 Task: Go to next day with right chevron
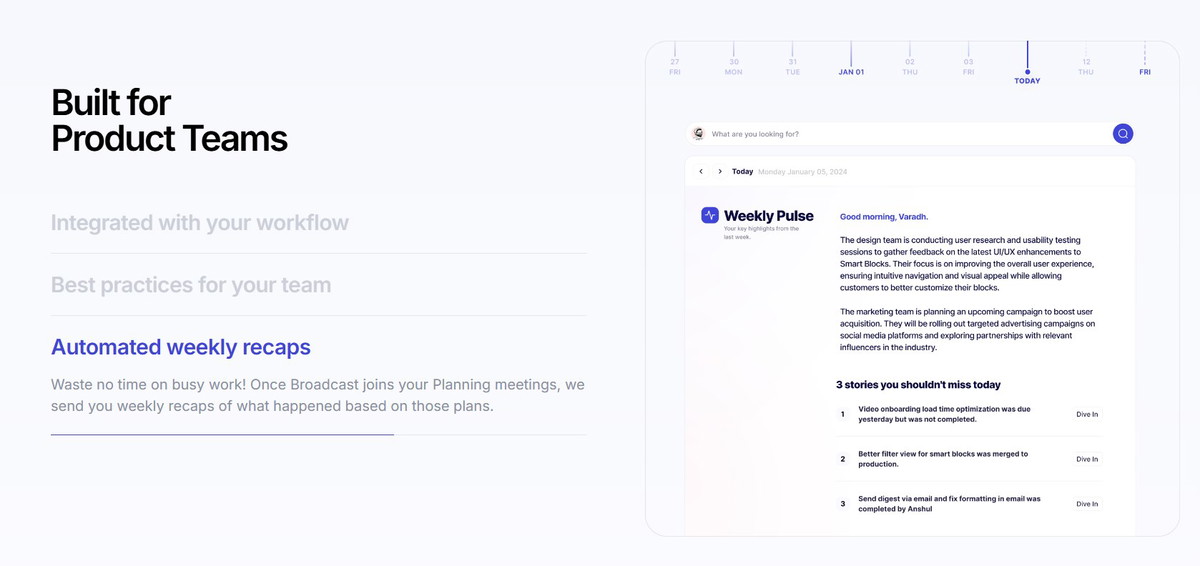[720, 171]
